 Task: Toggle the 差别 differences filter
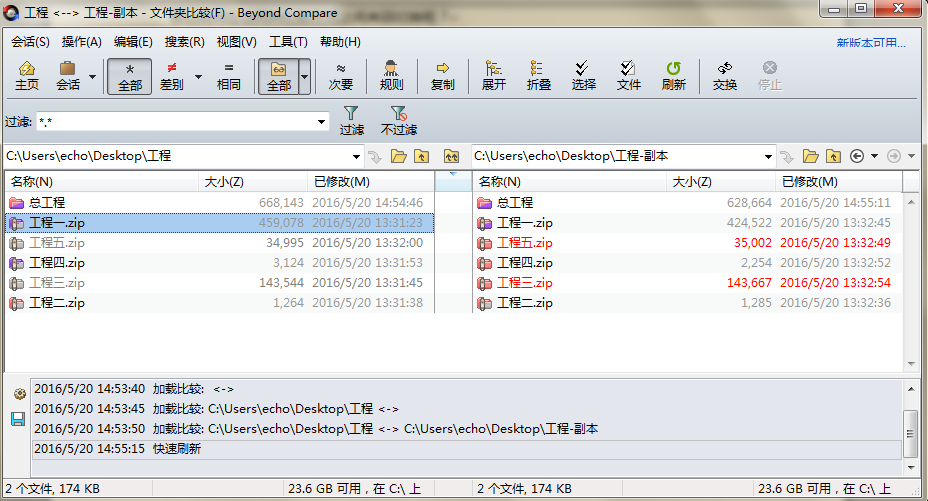172,76
